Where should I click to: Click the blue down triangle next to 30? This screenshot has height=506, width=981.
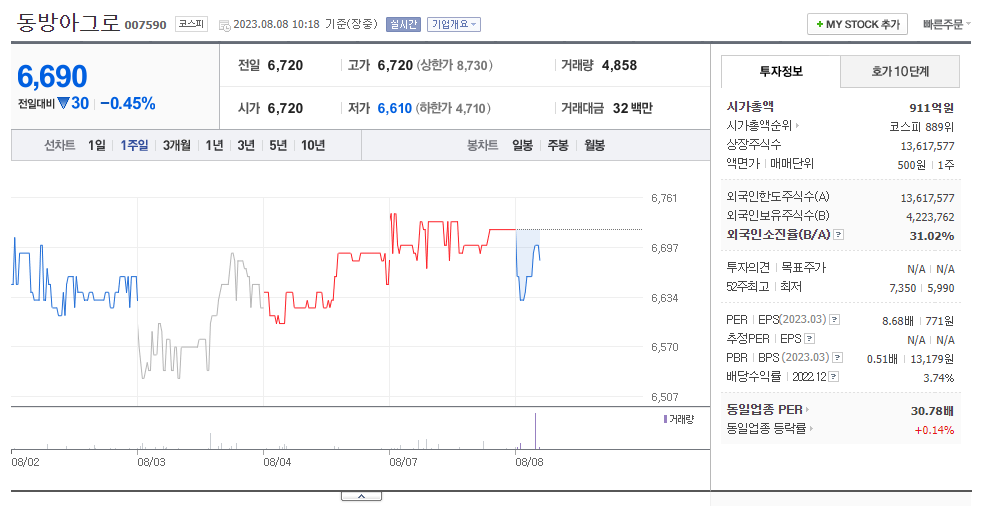(63, 103)
